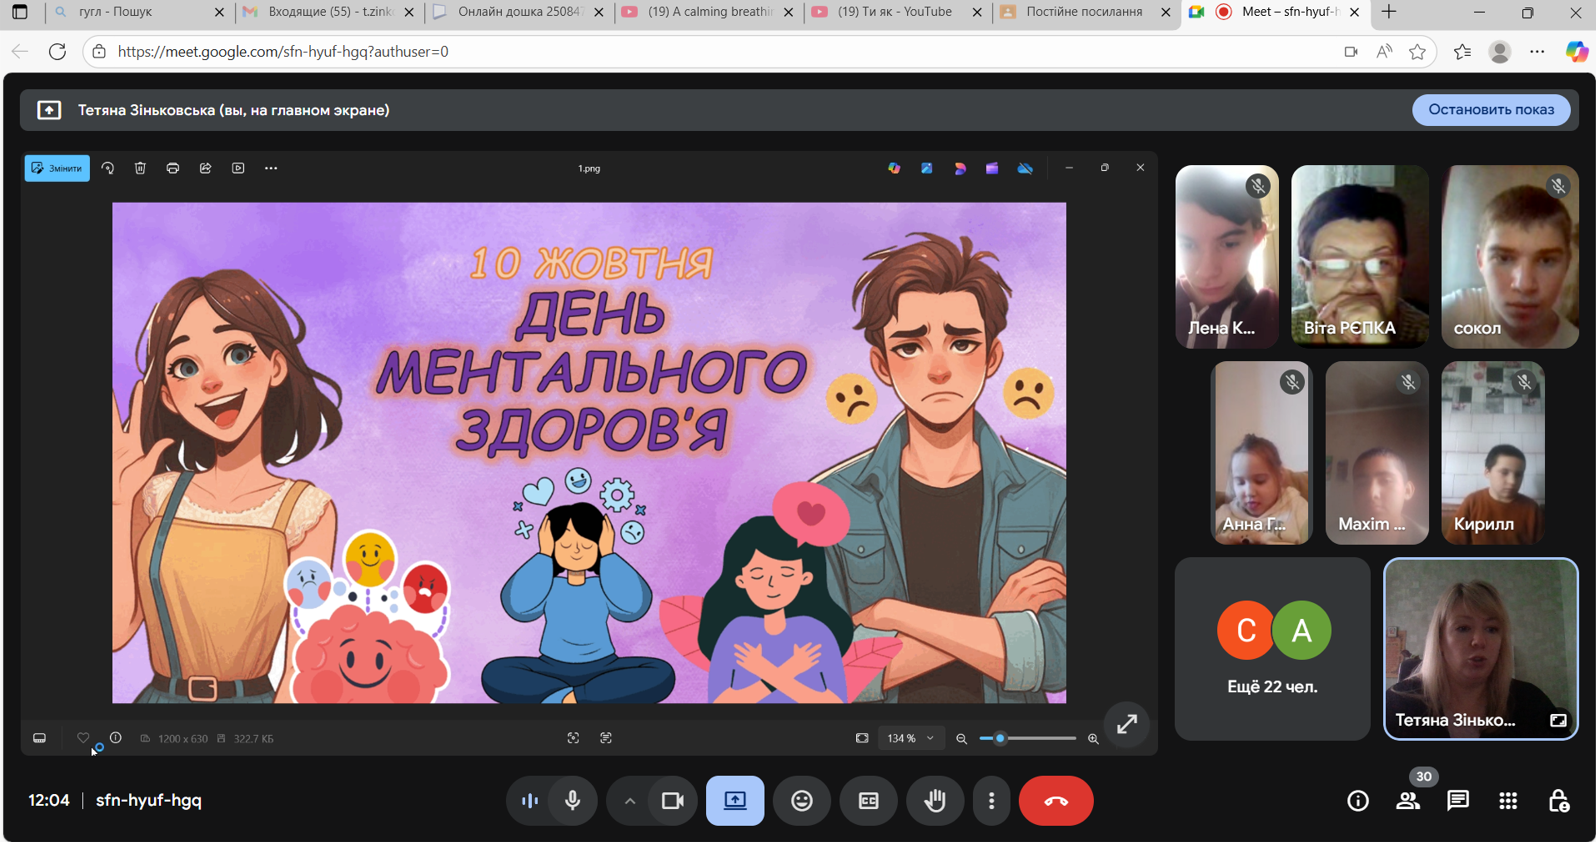Open the activities grid icon
The width and height of the screenshot is (1596, 842).
[x=1508, y=801]
